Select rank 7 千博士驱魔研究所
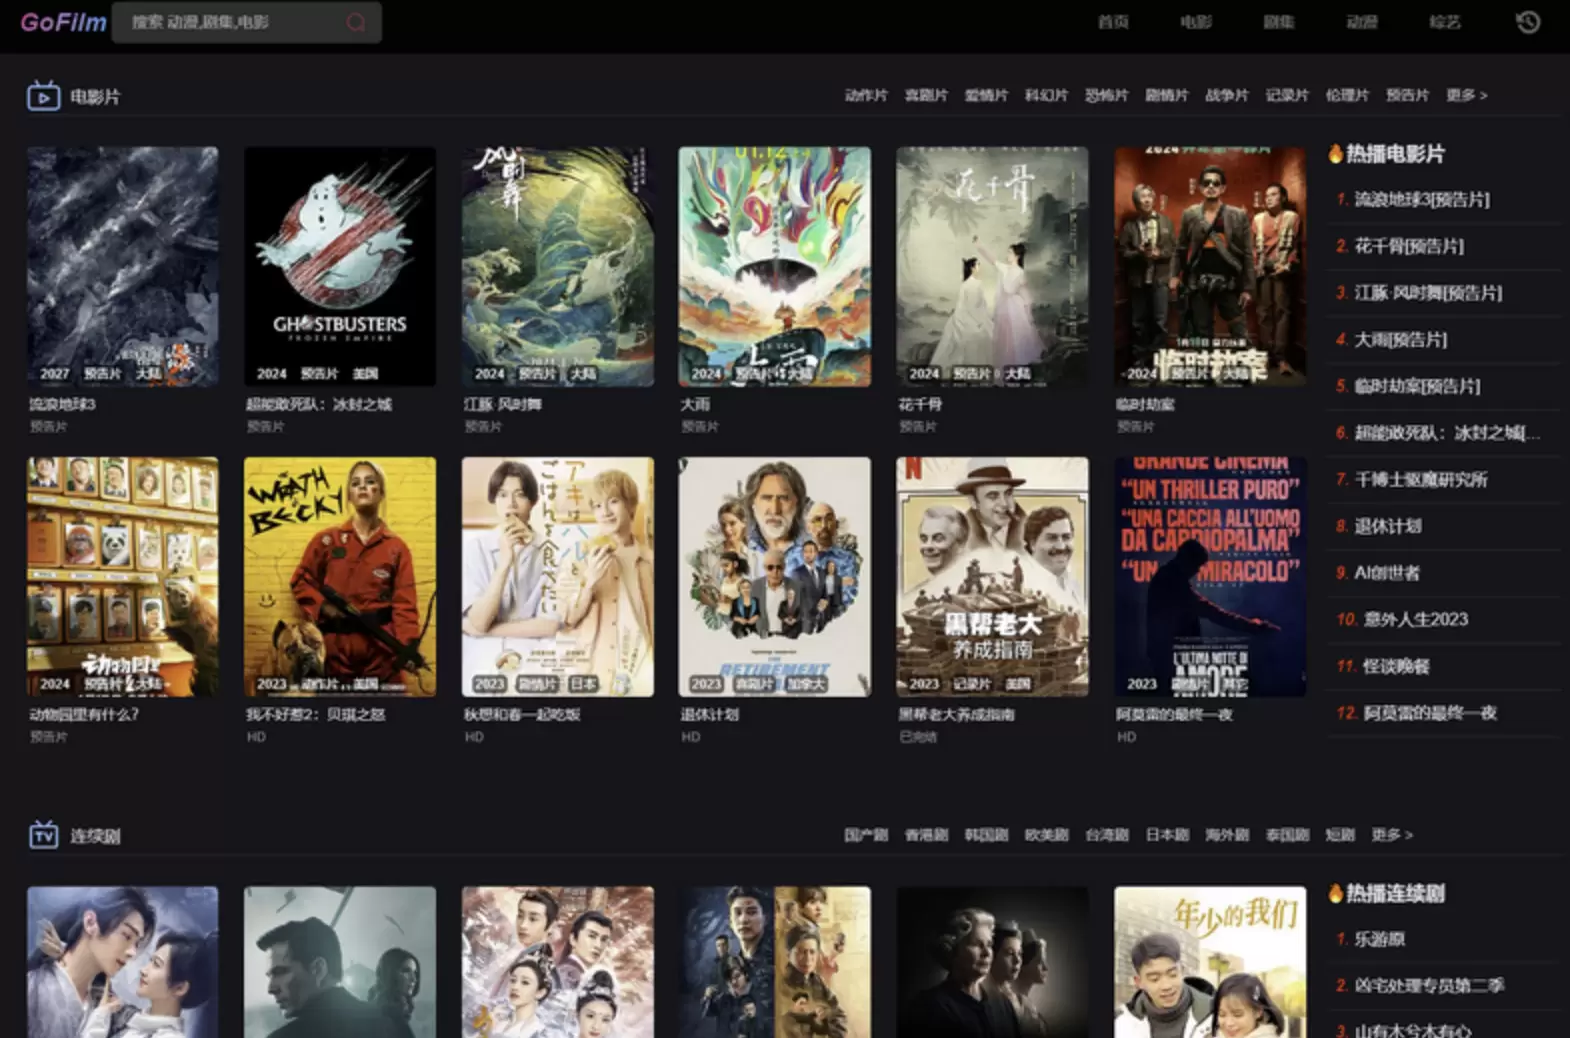1570x1038 pixels. (x=1420, y=479)
